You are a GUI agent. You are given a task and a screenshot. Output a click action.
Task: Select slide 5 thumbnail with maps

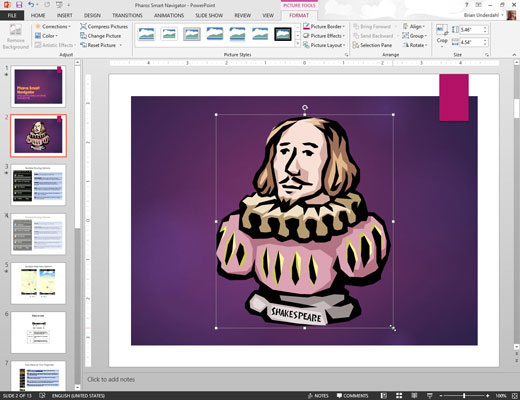click(x=38, y=283)
